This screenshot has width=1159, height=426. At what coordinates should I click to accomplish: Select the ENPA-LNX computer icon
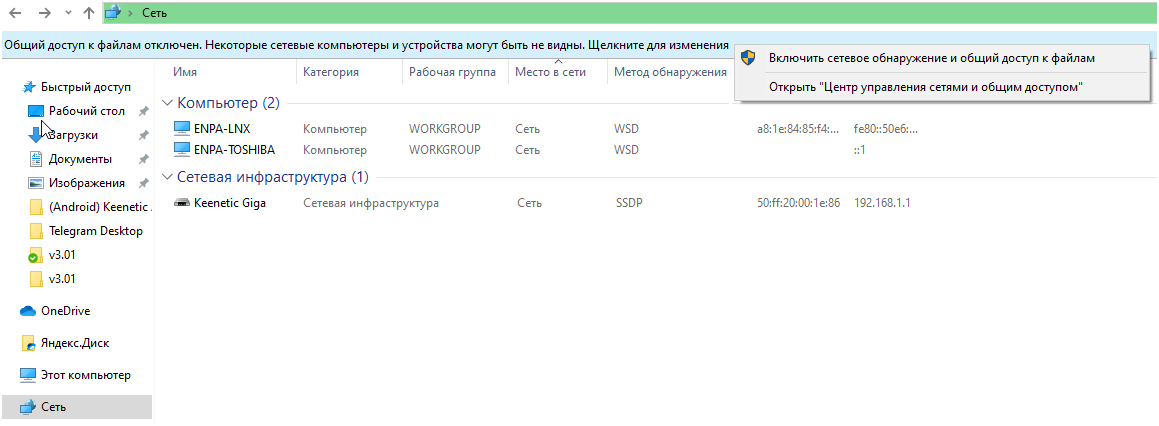point(181,128)
